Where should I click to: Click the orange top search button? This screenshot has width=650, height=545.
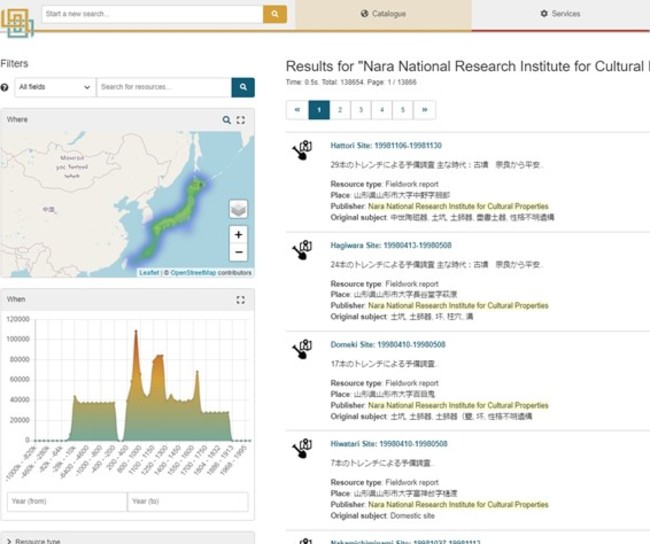pos(275,14)
